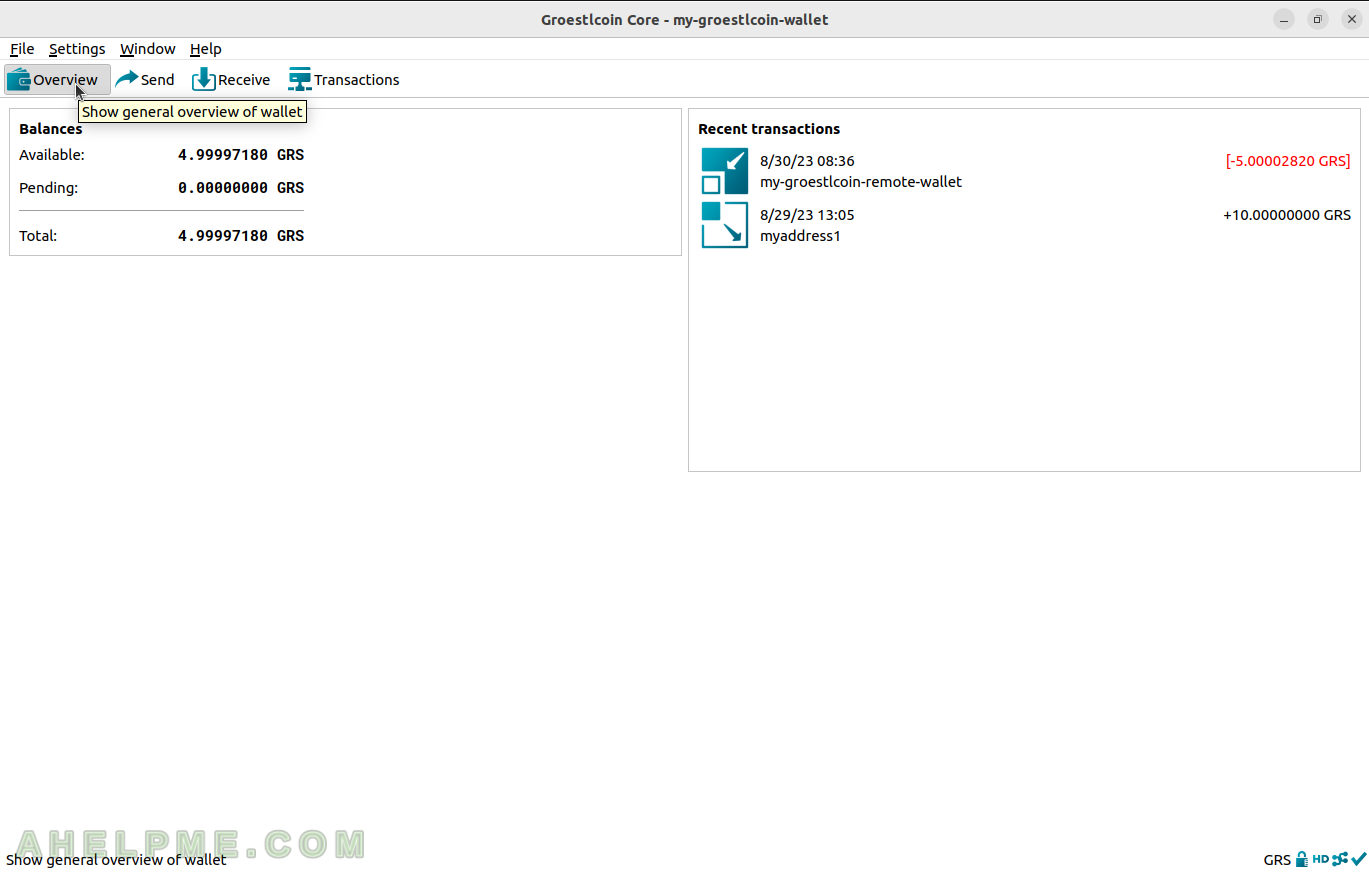Image resolution: width=1369 pixels, height=872 pixels.
Task: Open the Help menu
Action: (x=206, y=49)
